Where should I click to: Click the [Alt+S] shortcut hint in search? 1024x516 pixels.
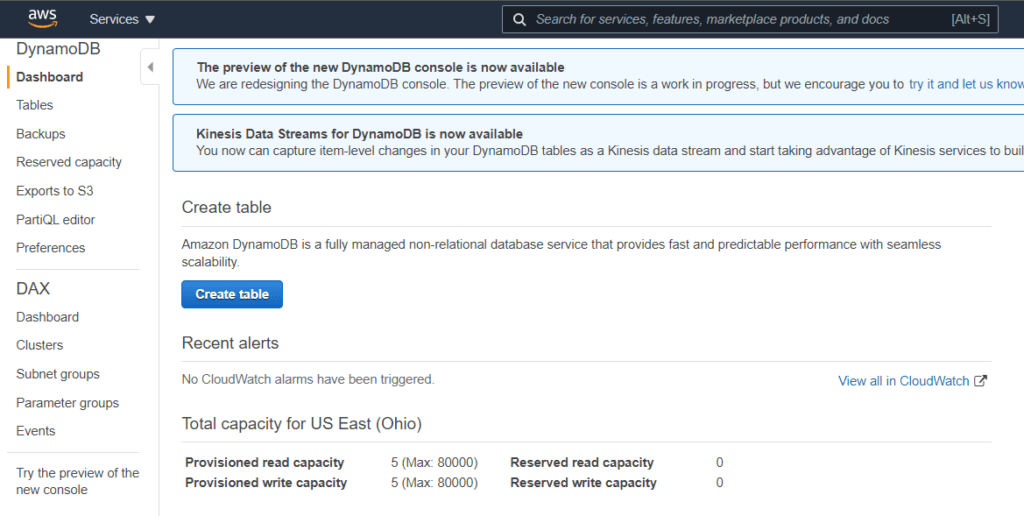(x=970, y=20)
